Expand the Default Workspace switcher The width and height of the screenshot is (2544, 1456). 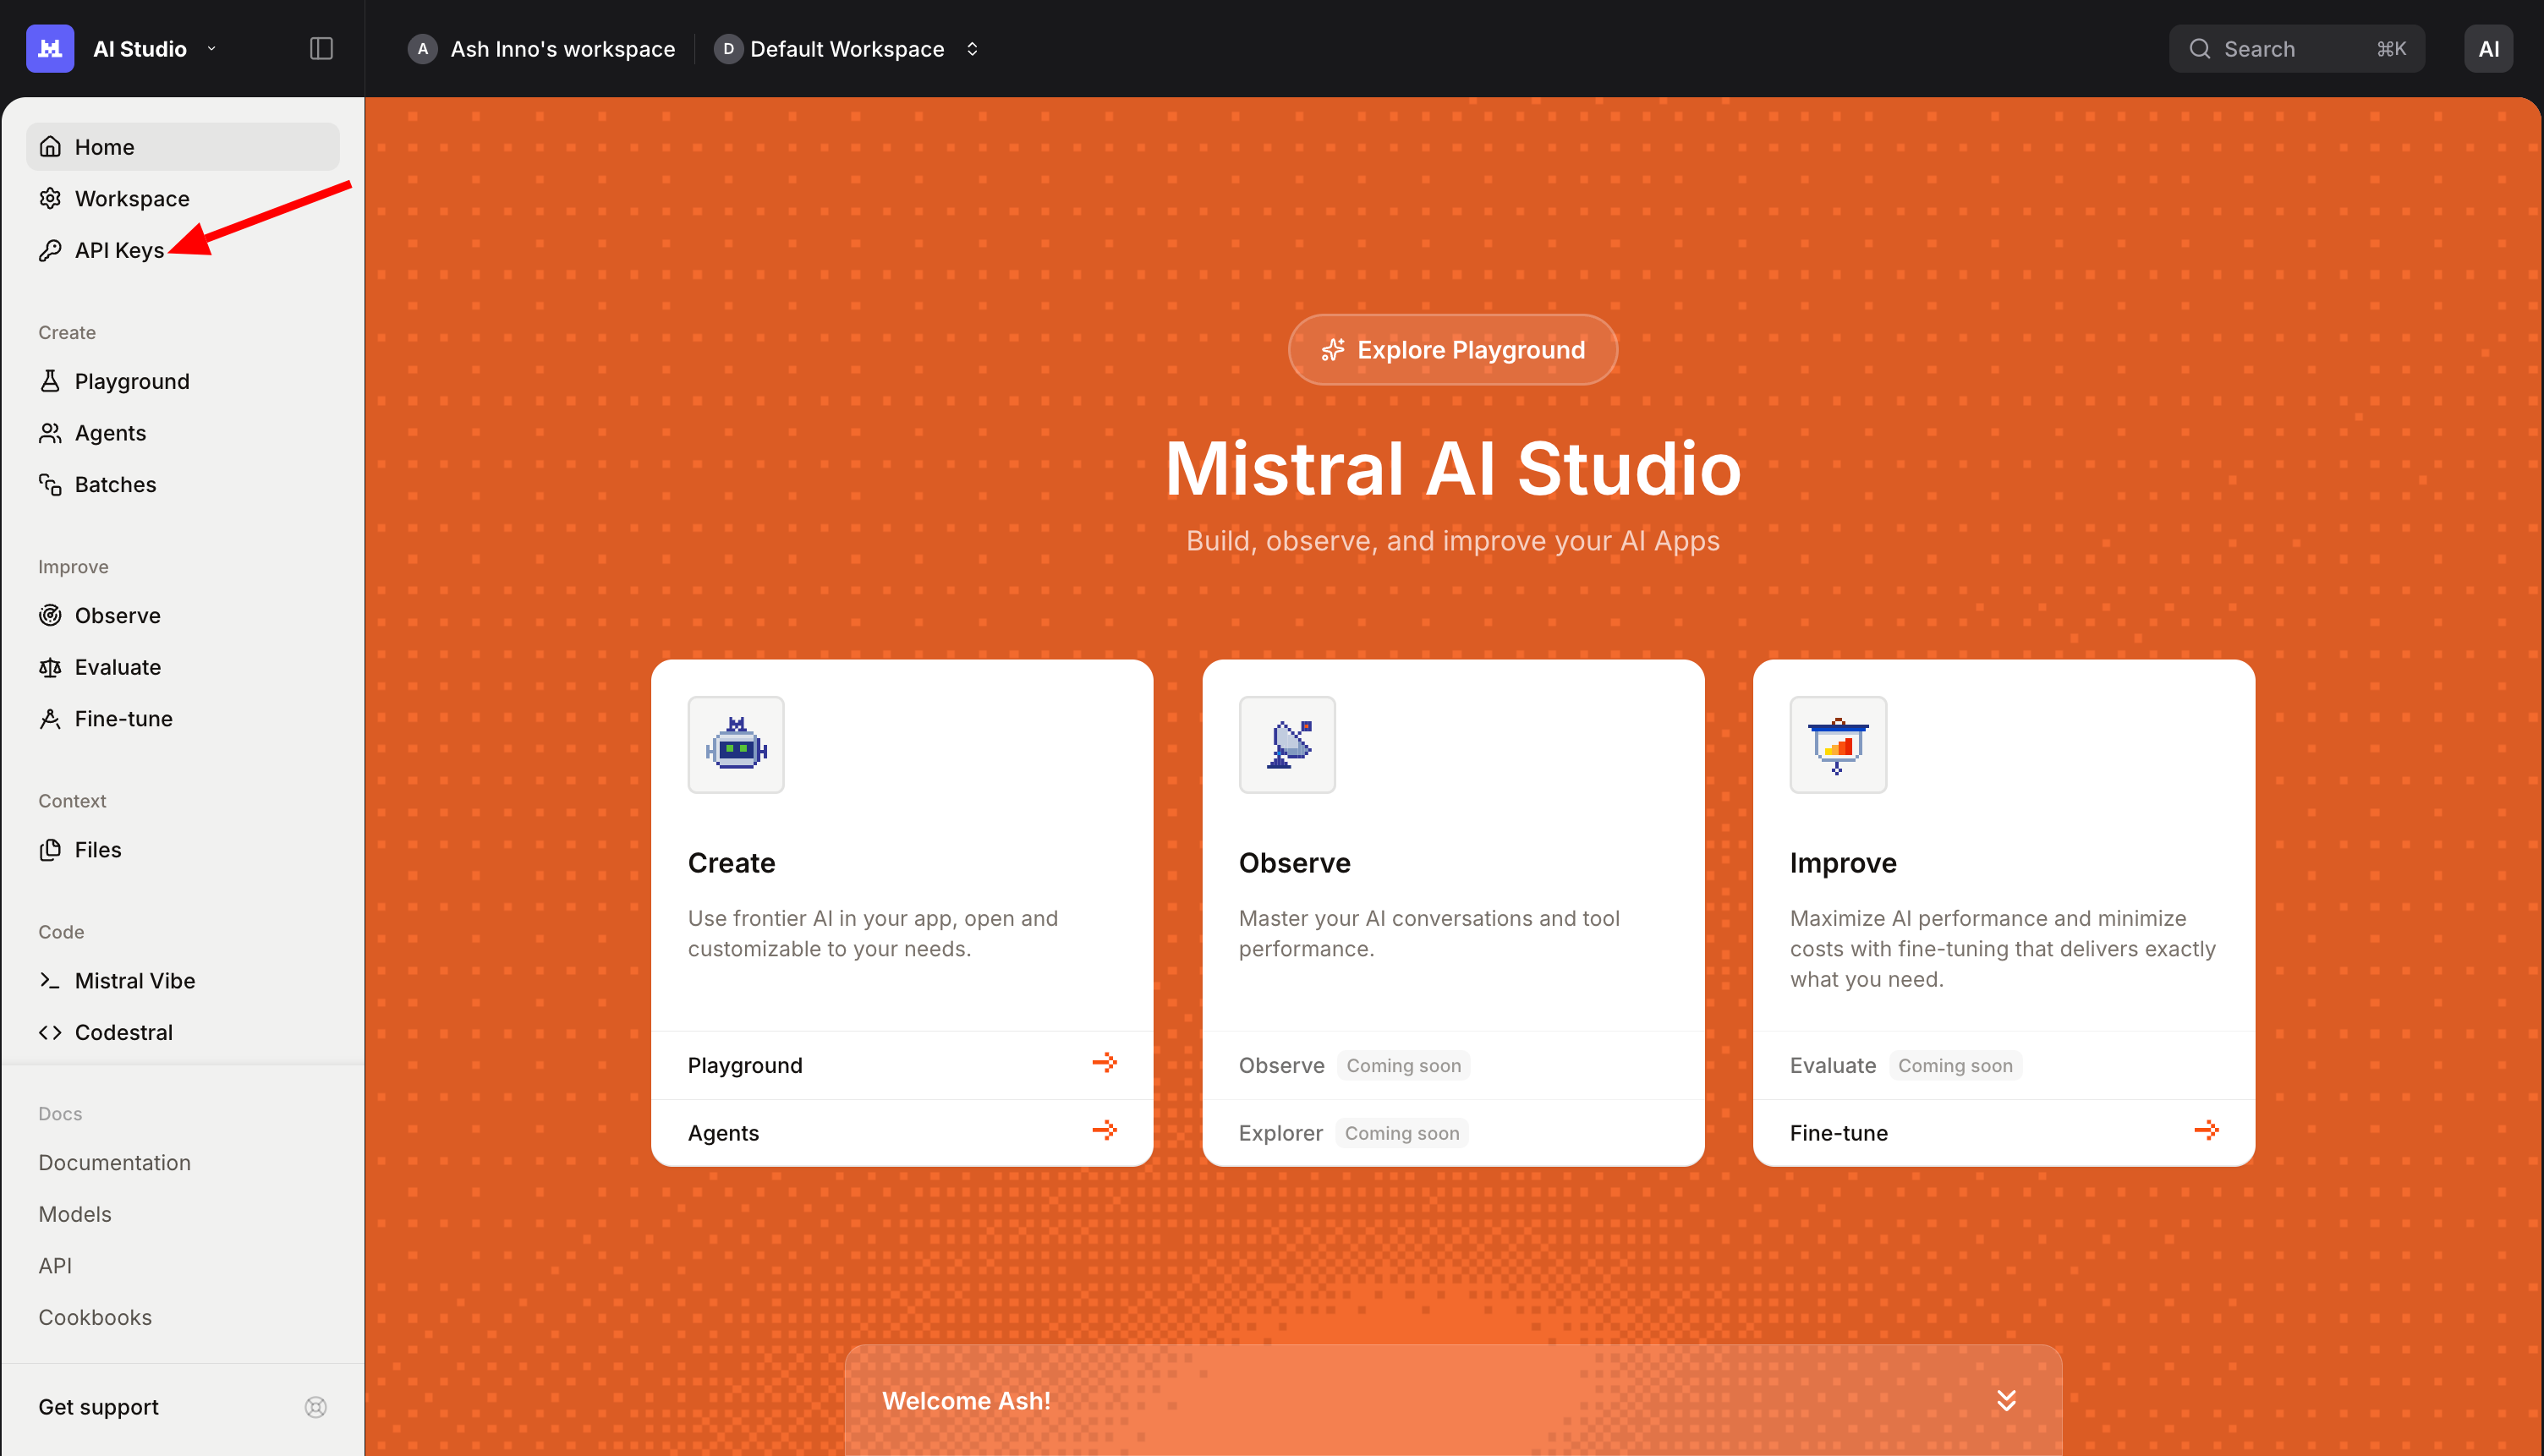click(x=971, y=48)
